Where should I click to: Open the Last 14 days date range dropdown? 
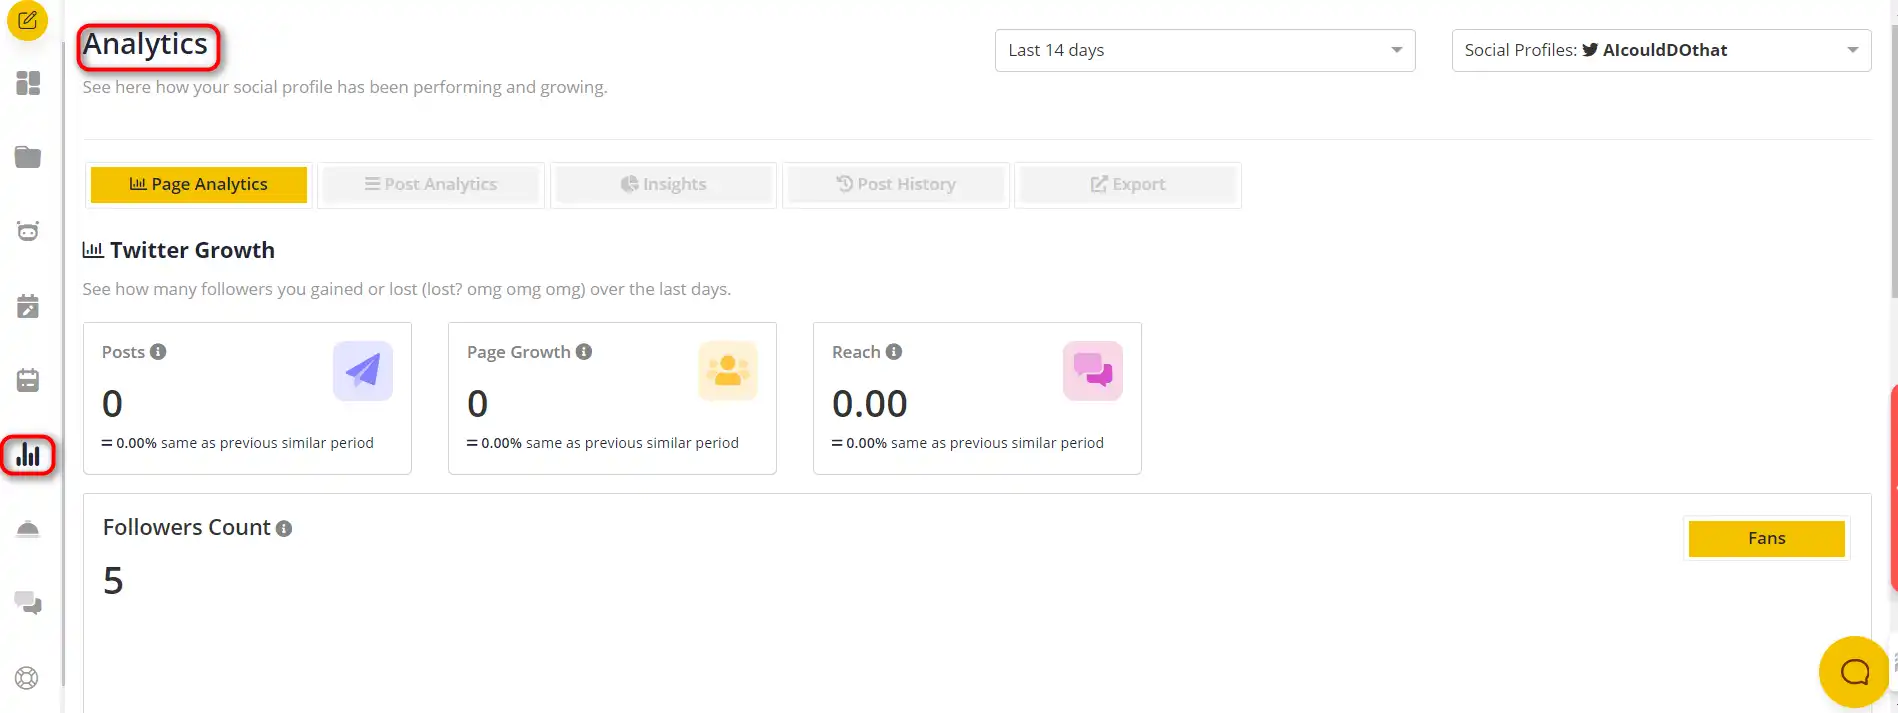[1205, 50]
